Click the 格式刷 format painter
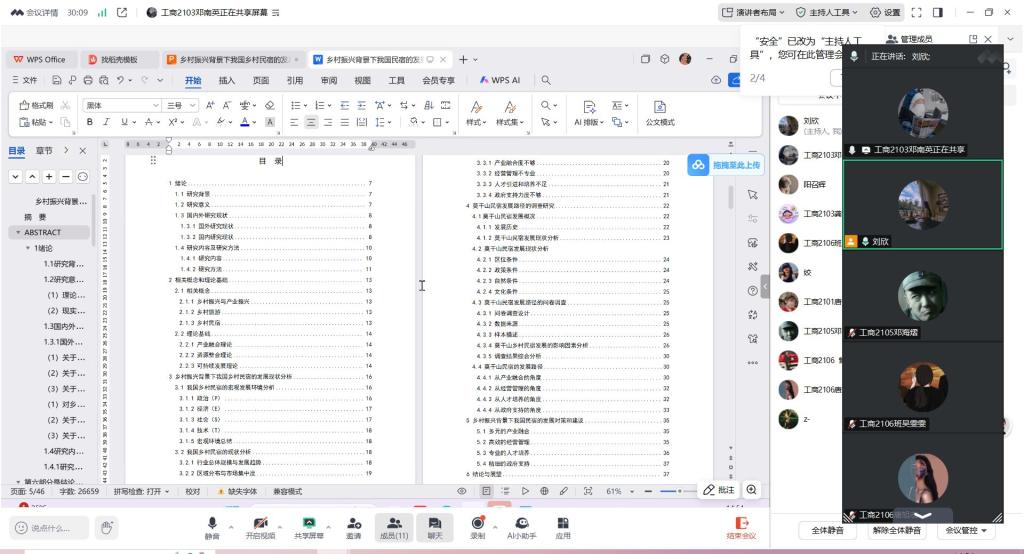The width and height of the screenshot is (1024, 554). click(x=36, y=105)
